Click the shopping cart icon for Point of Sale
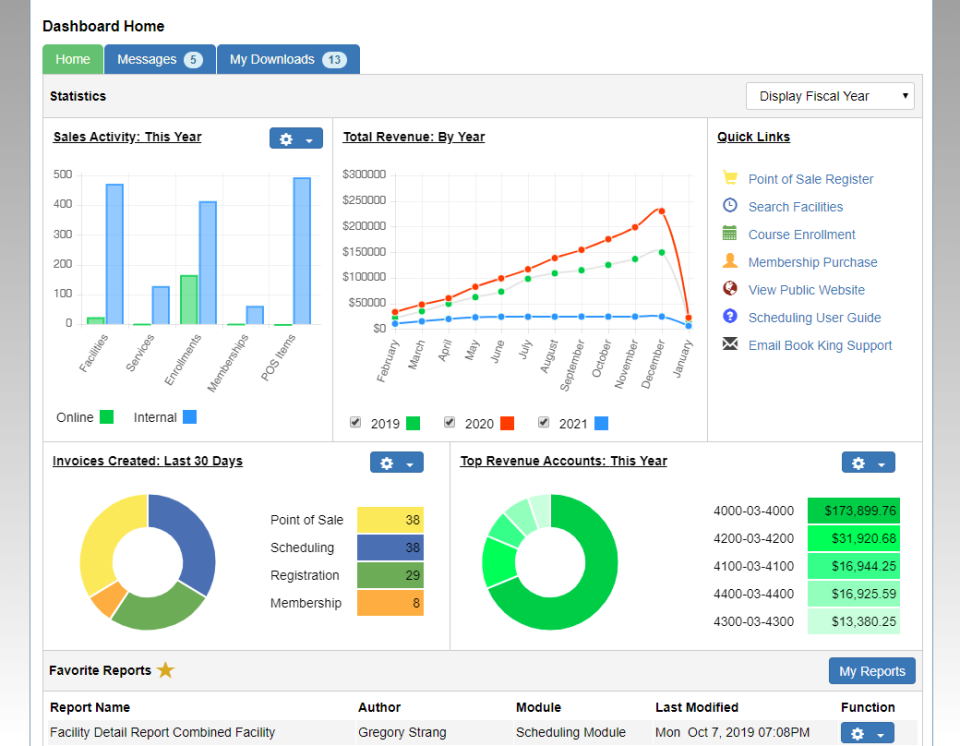Screen dimensions: 960x746 click(x=730, y=178)
